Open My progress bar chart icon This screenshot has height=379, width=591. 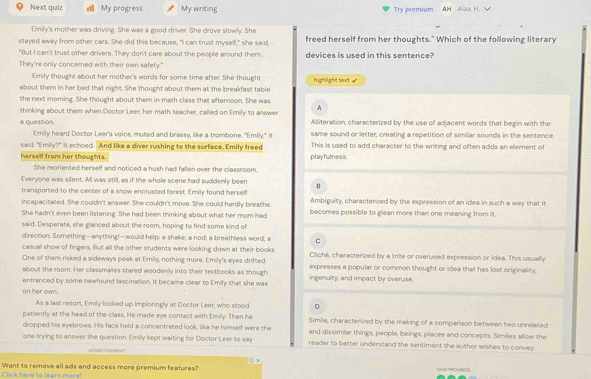tap(90, 8)
